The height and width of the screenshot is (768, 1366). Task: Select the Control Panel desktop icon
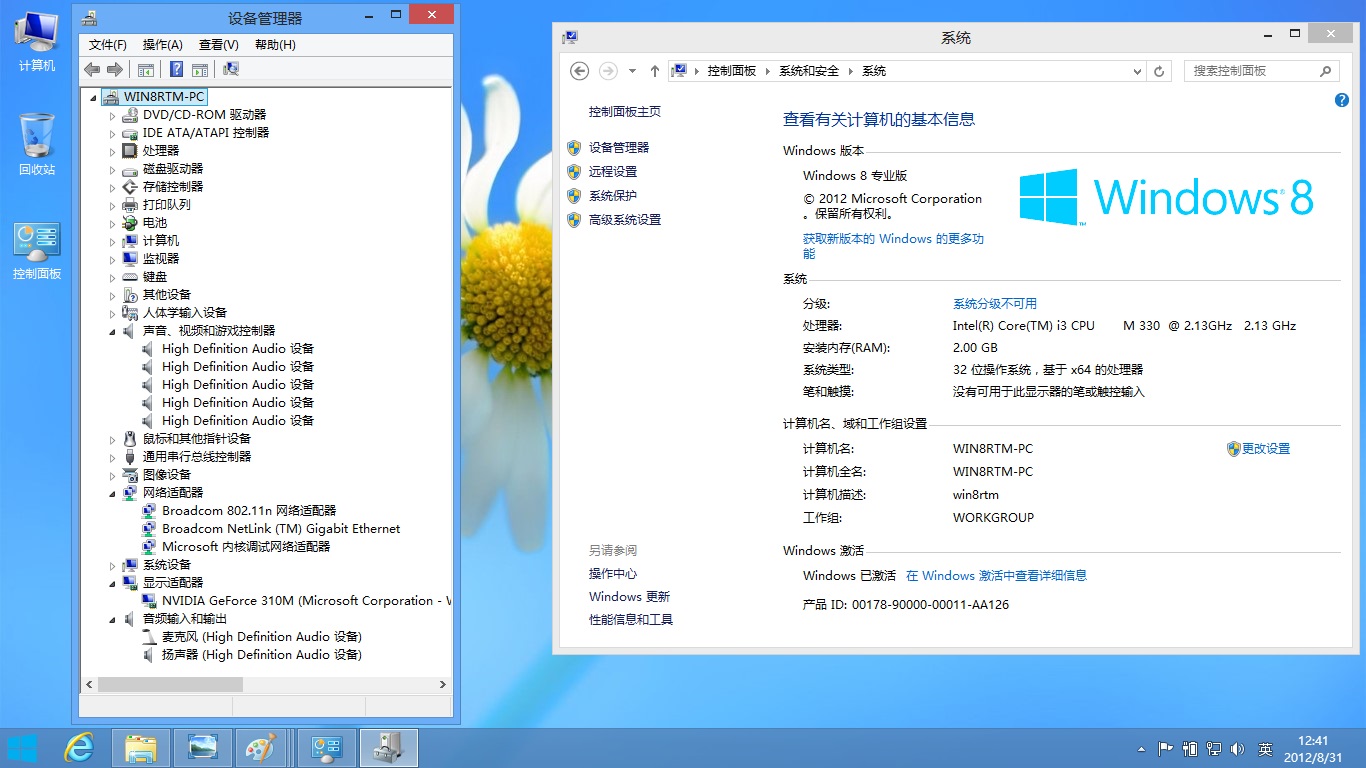pos(37,251)
